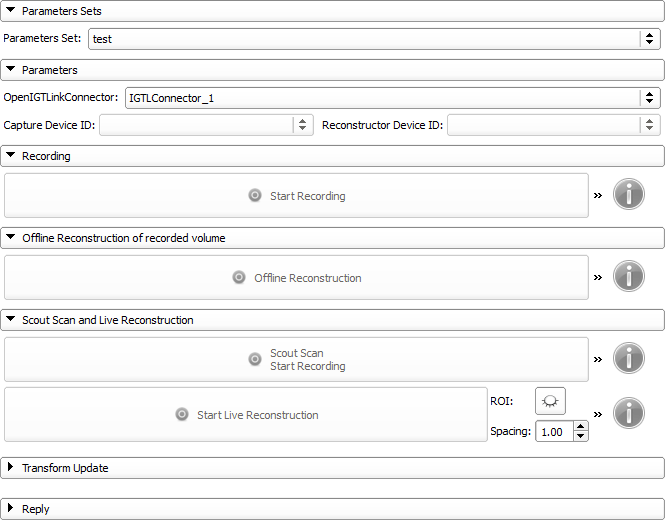
Task: Expand options arrows next to Start Recording
Action: [x=598, y=195]
